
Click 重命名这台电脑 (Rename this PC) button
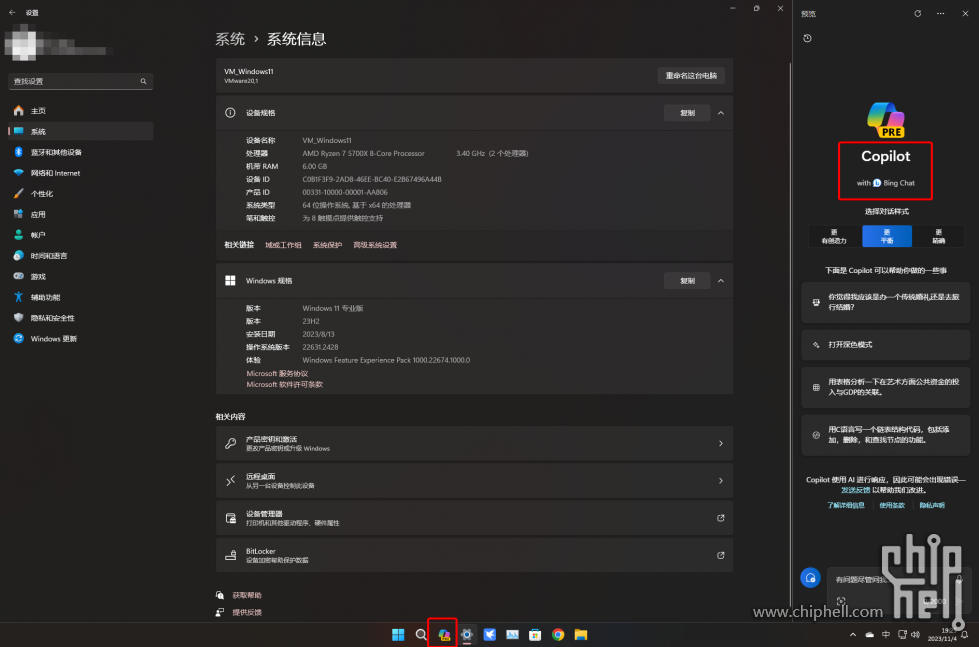coord(691,76)
